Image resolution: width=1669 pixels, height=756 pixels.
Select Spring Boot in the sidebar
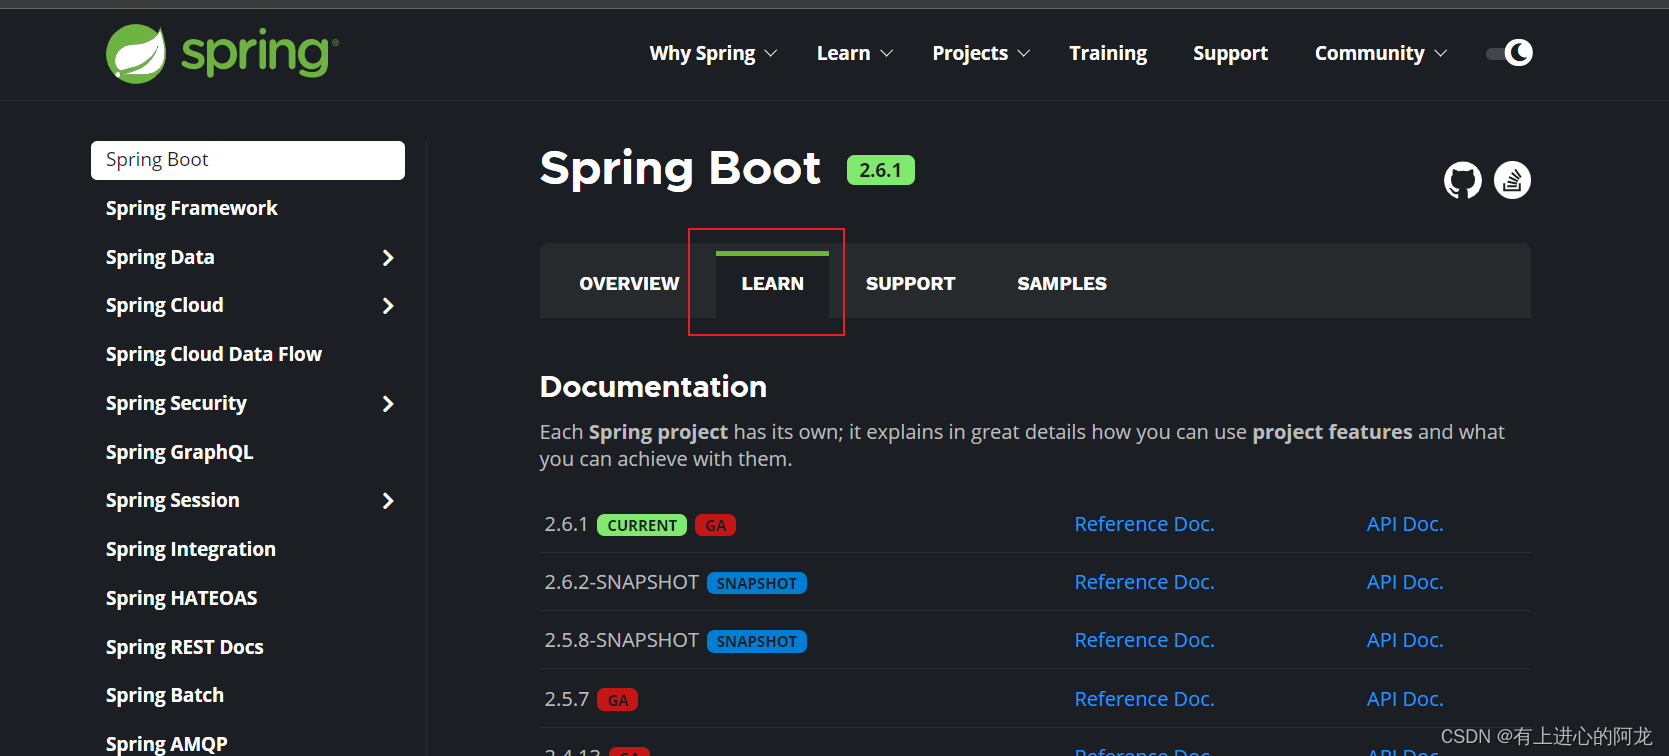click(x=248, y=160)
